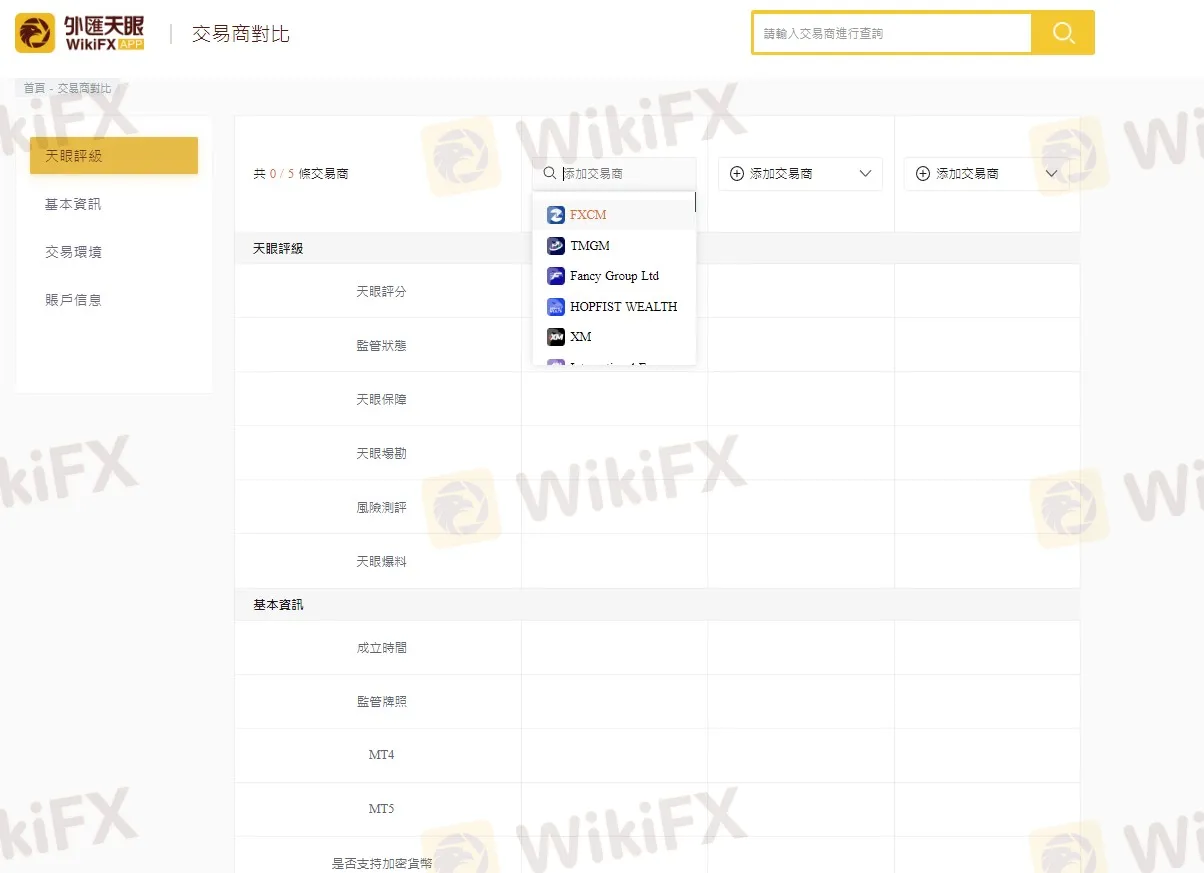1204x873 pixels.
Task: Click the 交易商對比 page title in the header
Action: (241, 34)
